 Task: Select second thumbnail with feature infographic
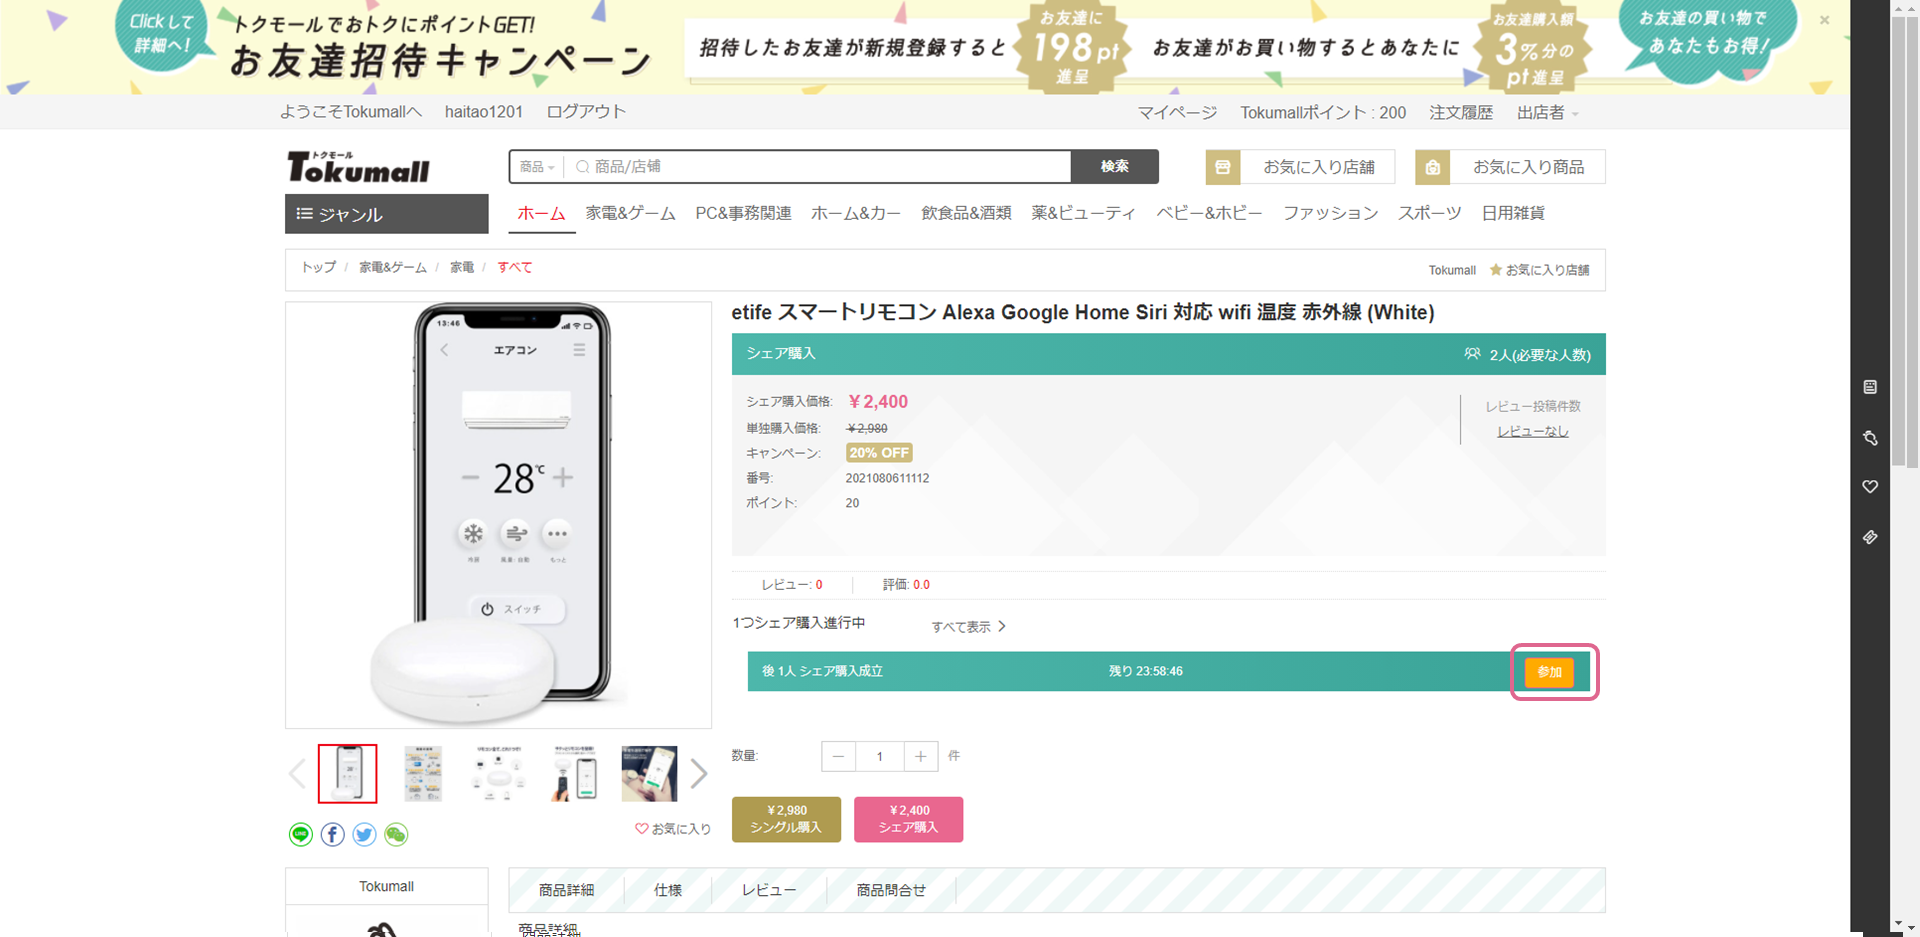(x=423, y=774)
